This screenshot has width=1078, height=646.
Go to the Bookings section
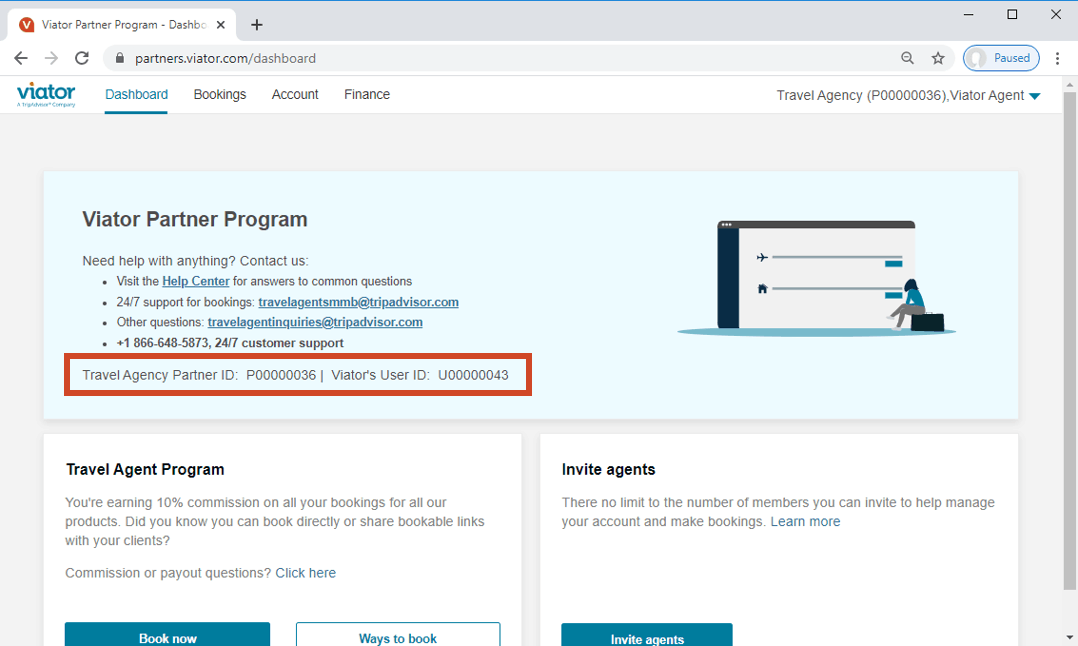[x=220, y=95]
